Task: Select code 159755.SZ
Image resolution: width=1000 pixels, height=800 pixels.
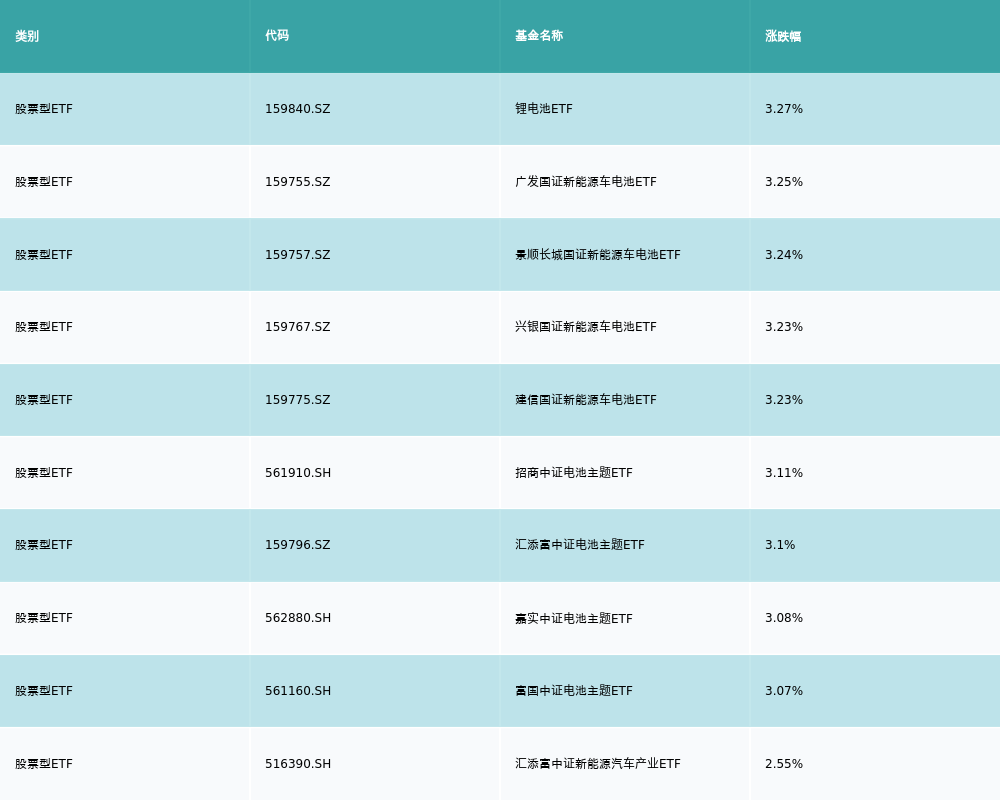Action: [298, 182]
